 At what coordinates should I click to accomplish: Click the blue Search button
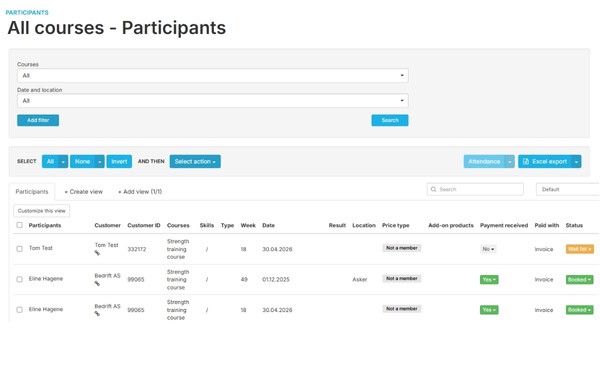(x=390, y=120)
